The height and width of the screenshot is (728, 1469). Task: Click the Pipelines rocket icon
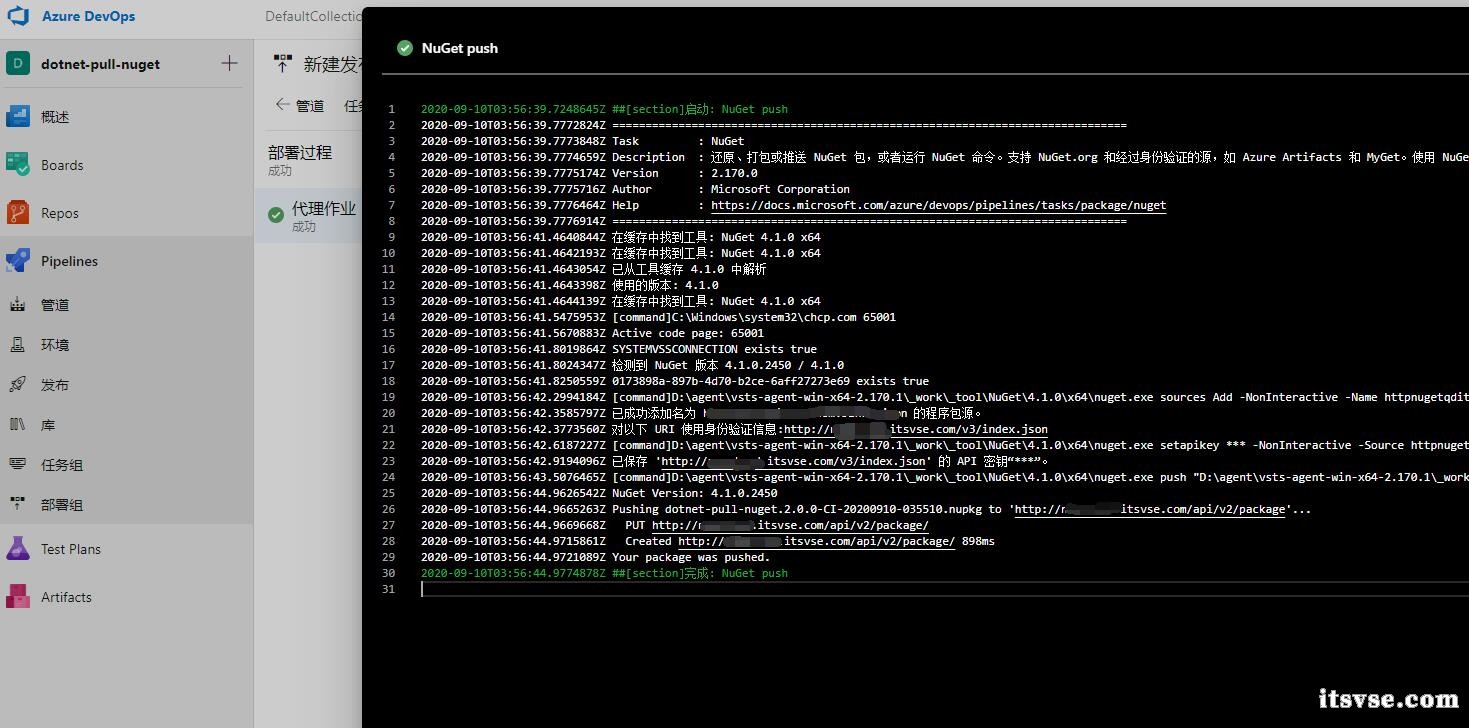pos(18,261)
